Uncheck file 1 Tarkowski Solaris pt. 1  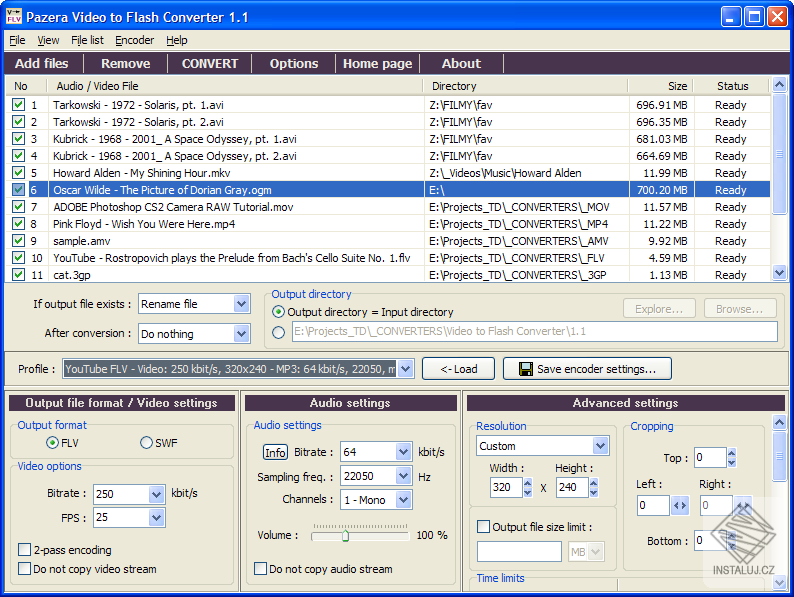point(19,105)
